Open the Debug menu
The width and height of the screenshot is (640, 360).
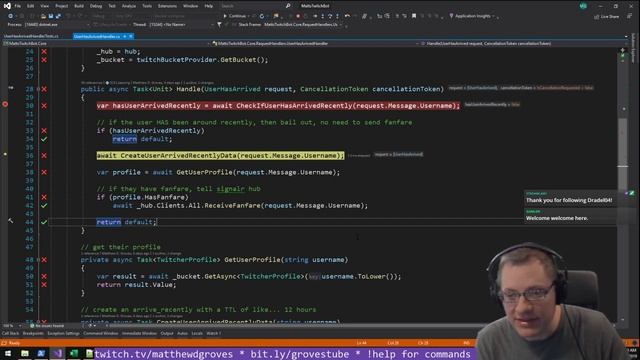tap(96, 6)
